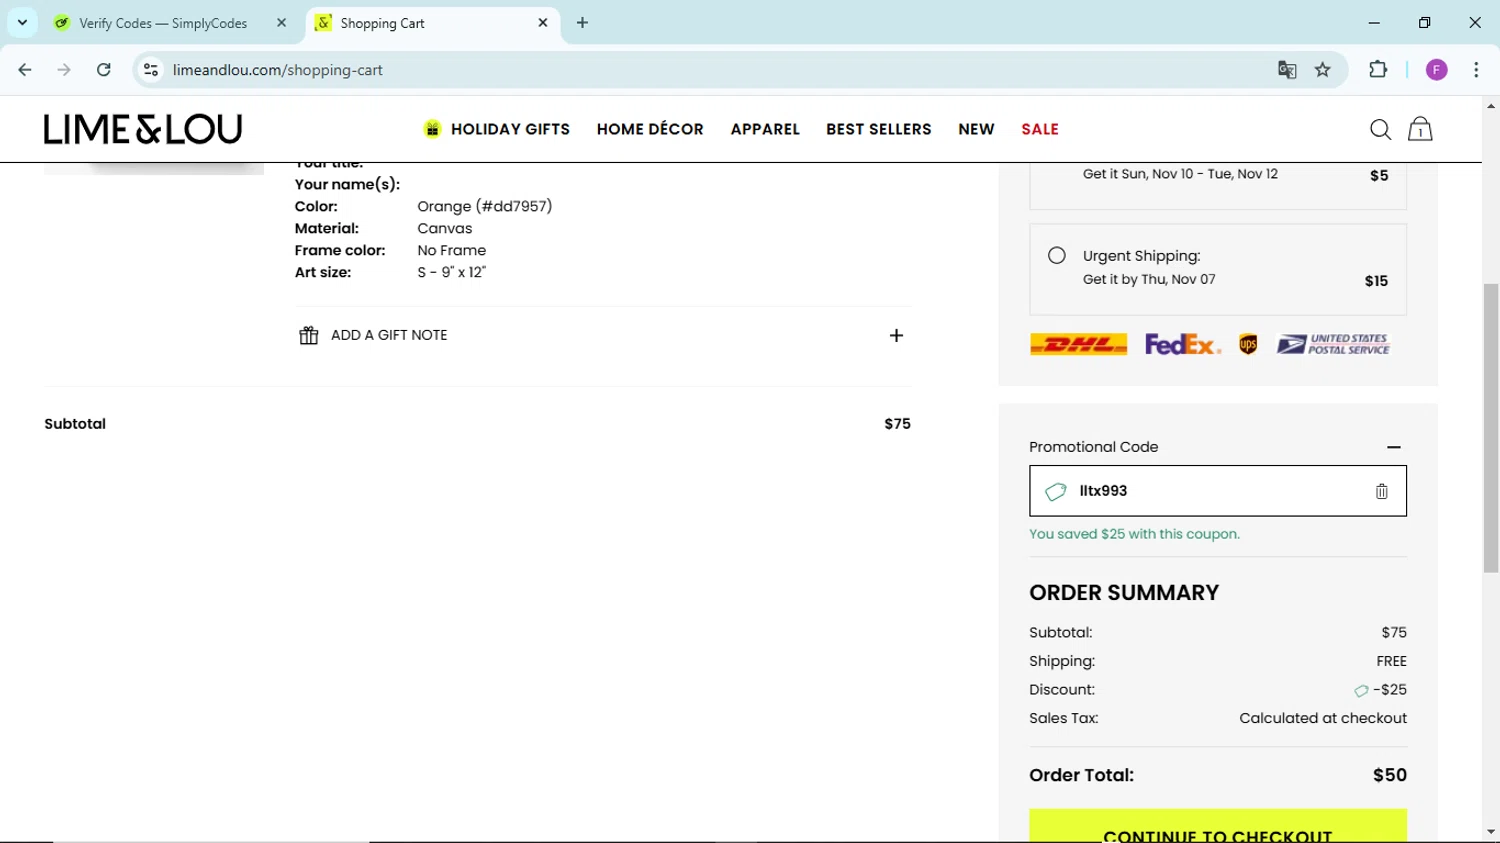Open the search magnifier icon
The image size is (1500, 843).
coord(1380,129)
